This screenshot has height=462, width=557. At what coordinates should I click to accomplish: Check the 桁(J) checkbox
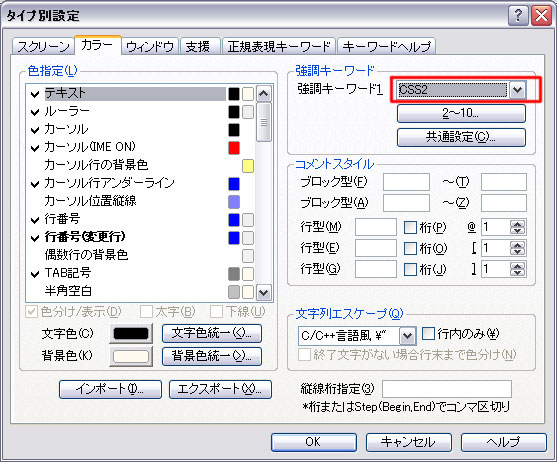(410, 269)
